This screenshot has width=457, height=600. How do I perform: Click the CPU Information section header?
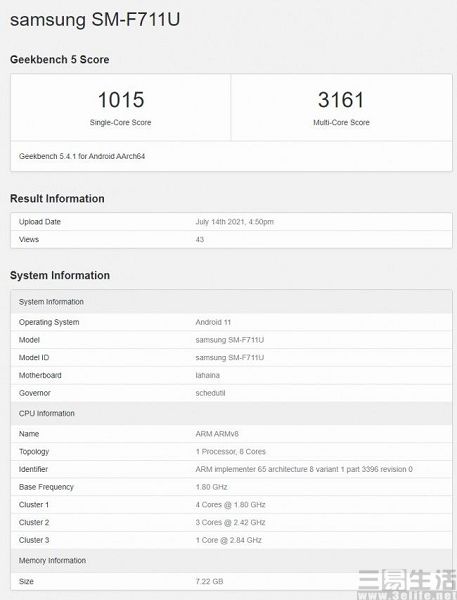click(231, 413)
